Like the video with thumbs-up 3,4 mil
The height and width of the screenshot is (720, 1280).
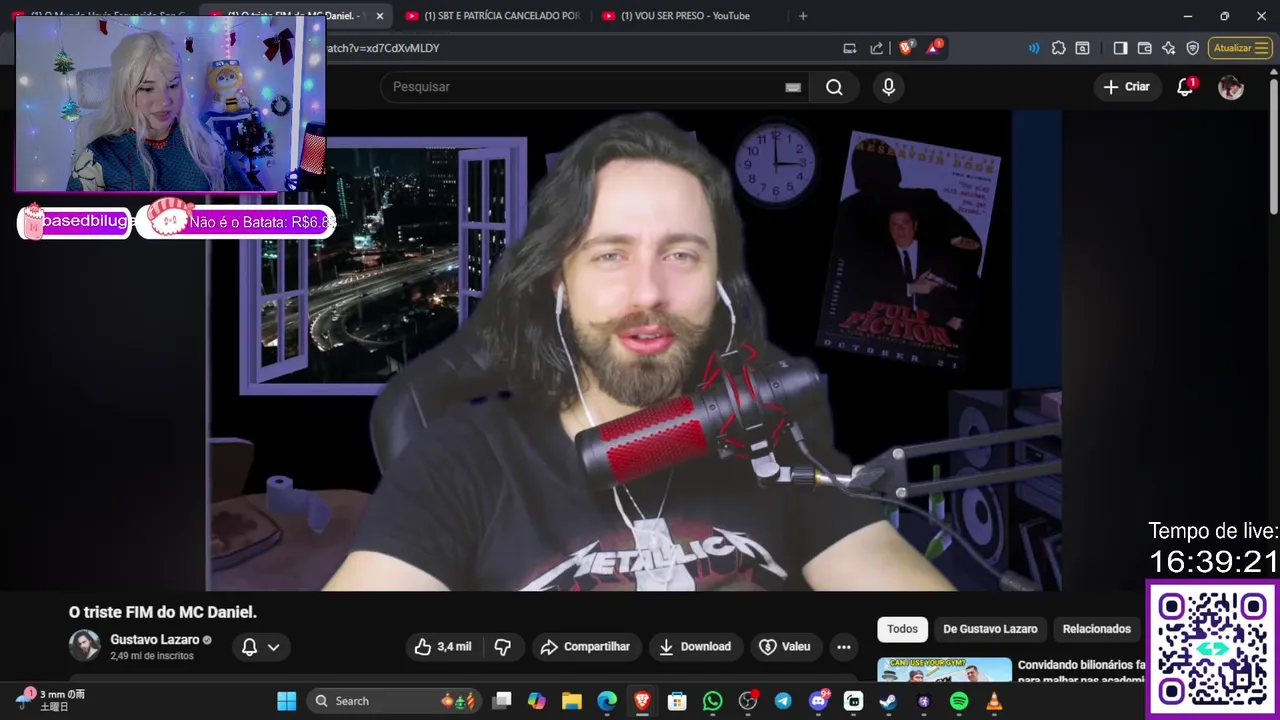[x=443, y=647]
